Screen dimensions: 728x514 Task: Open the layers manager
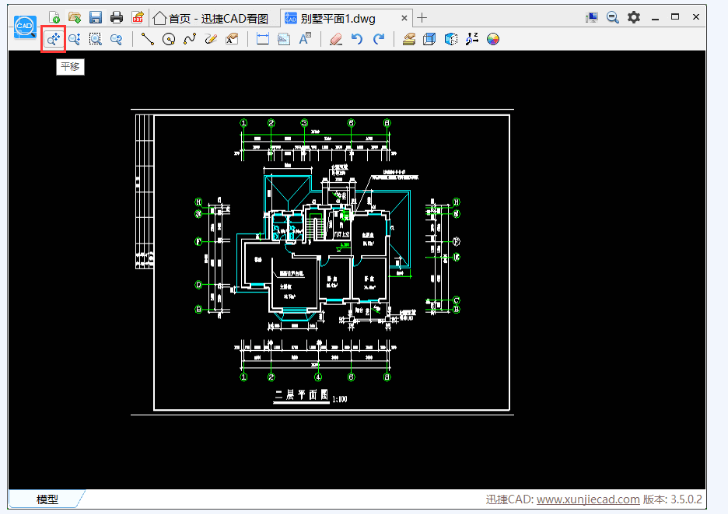409,39
